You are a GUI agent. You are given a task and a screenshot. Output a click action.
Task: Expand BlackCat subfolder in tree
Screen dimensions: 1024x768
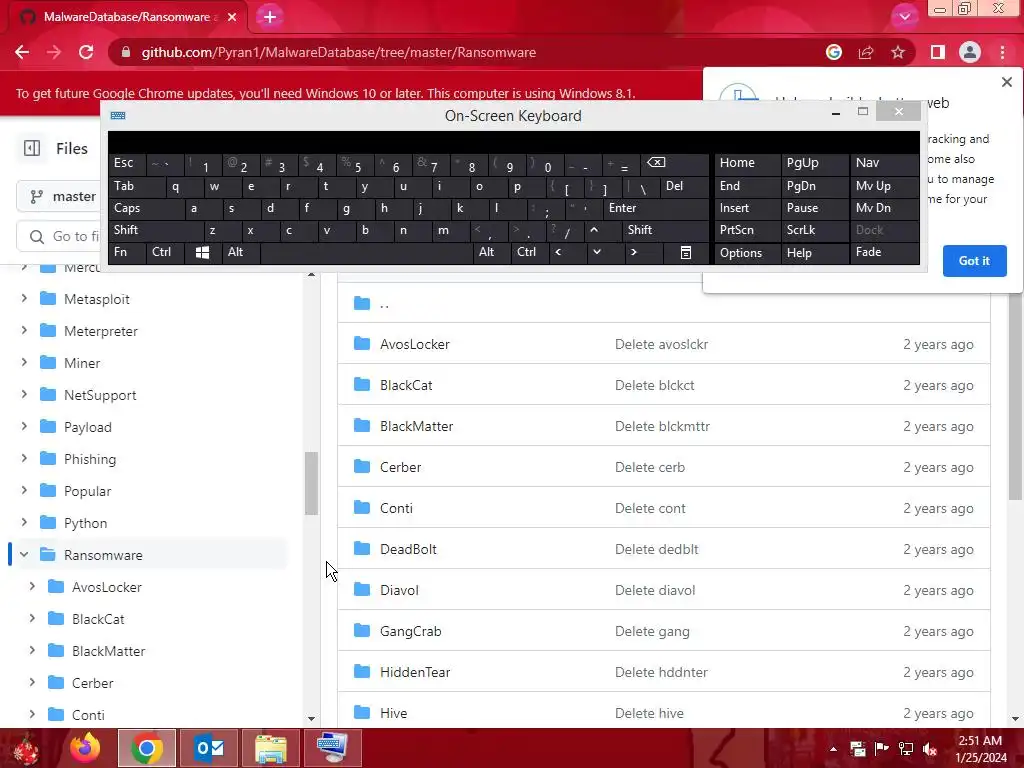(32, 618)
